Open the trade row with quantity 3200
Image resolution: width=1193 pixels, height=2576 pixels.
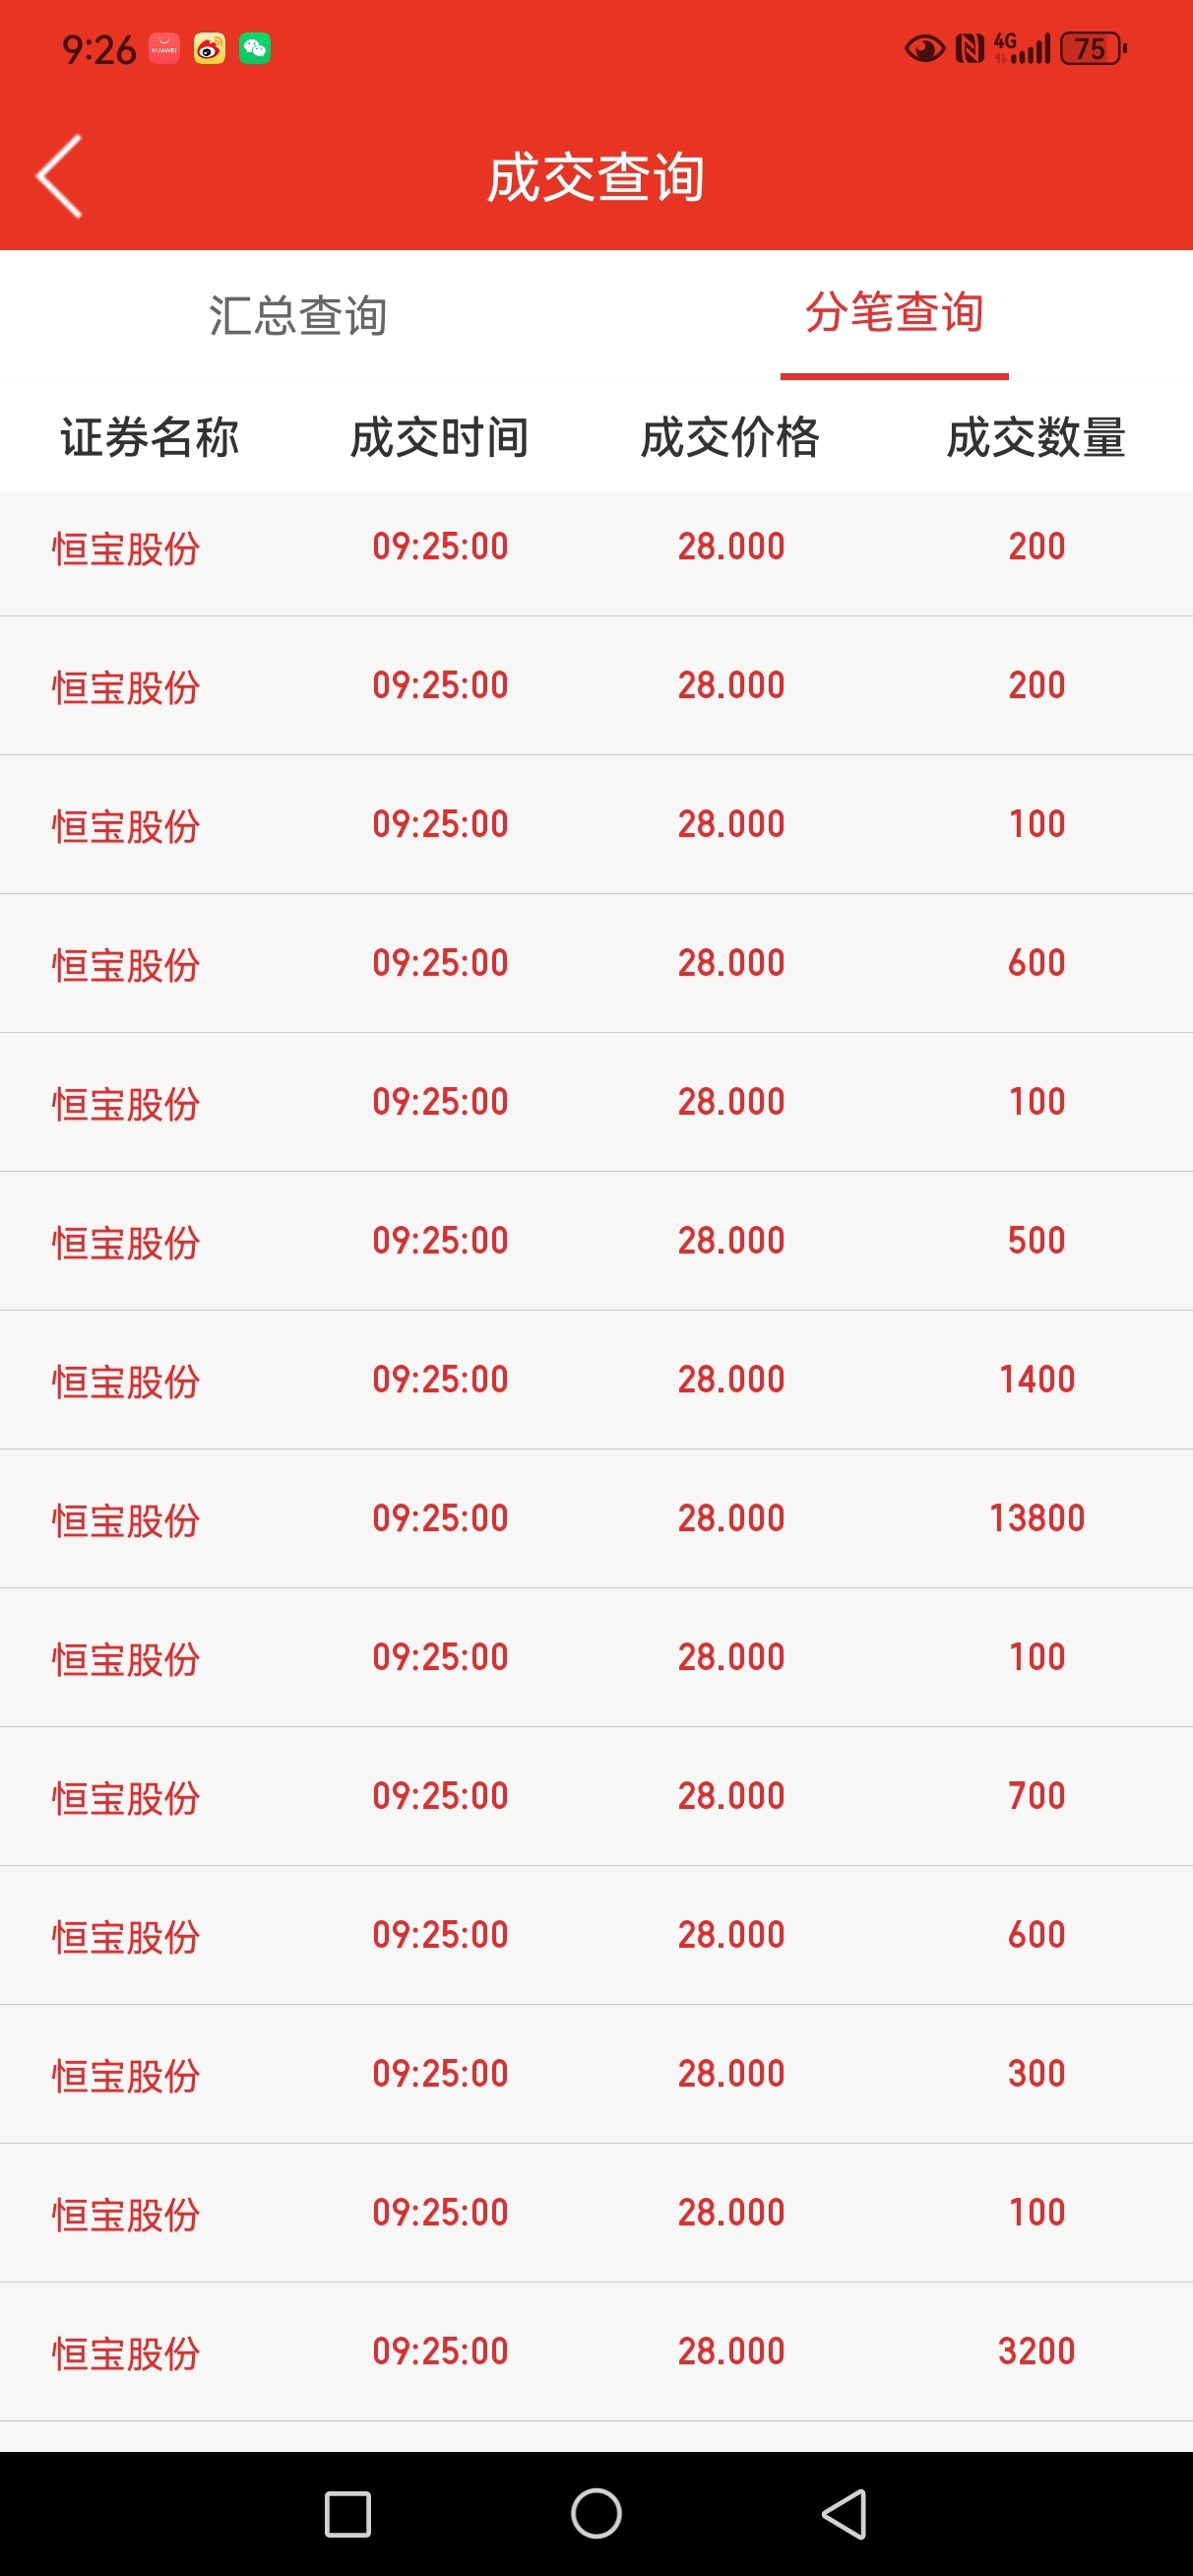[596, 2351]
